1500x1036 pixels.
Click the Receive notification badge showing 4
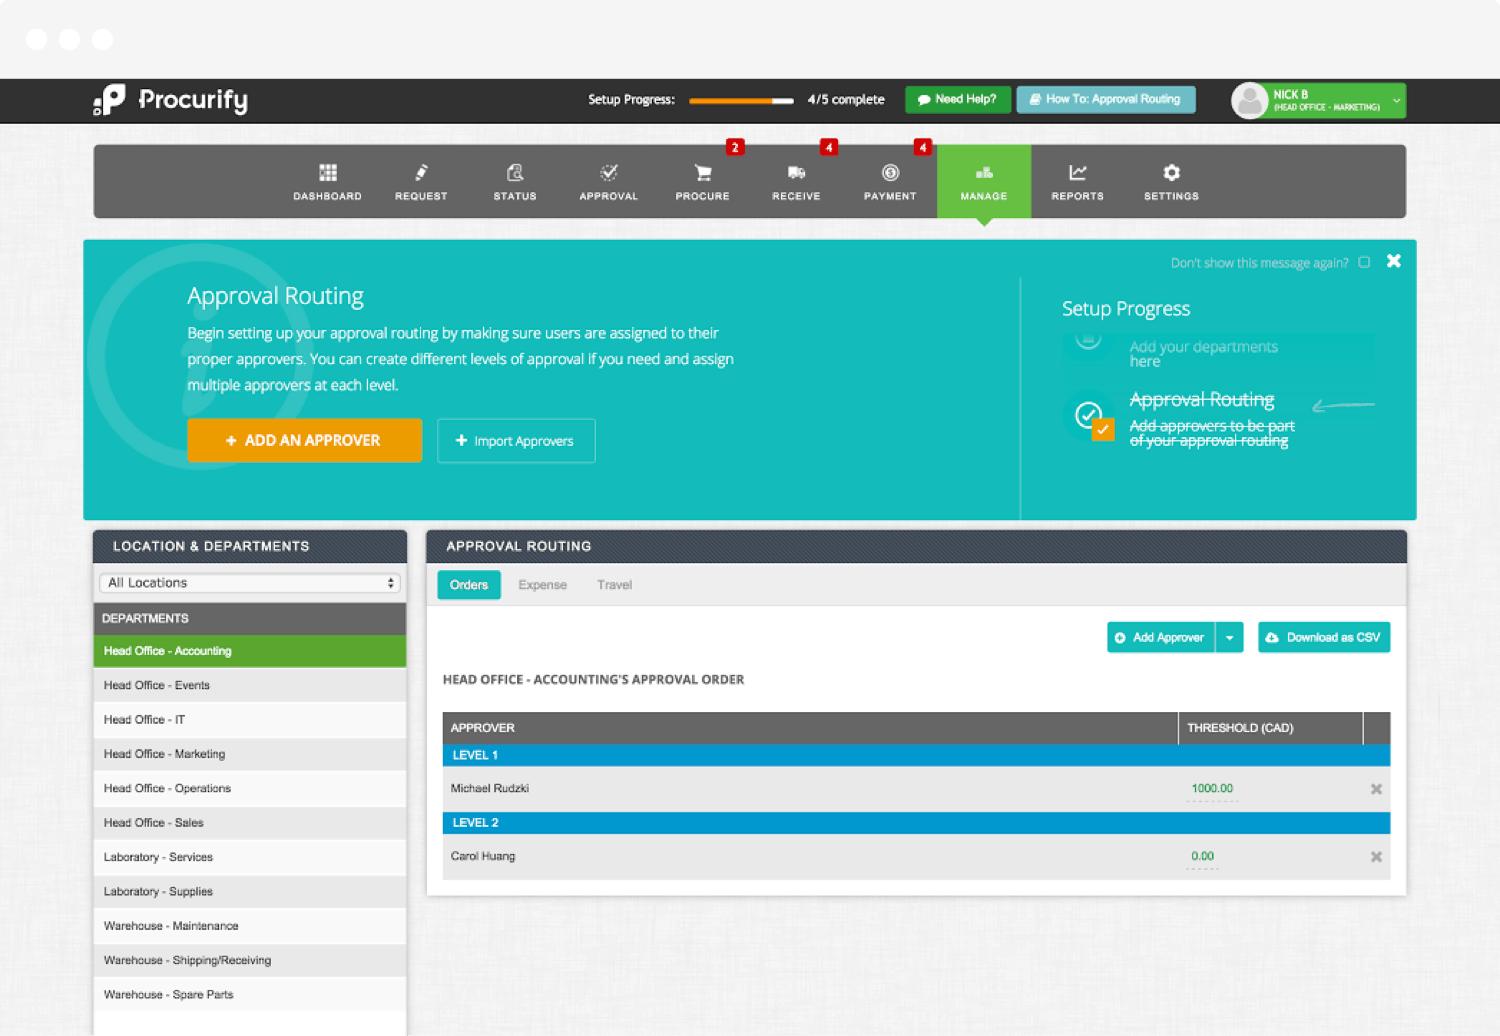(829, 147)
